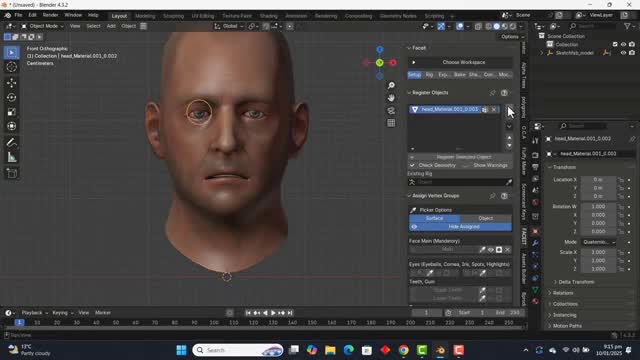Toggle camera view icon in viewport

[391, 111]
